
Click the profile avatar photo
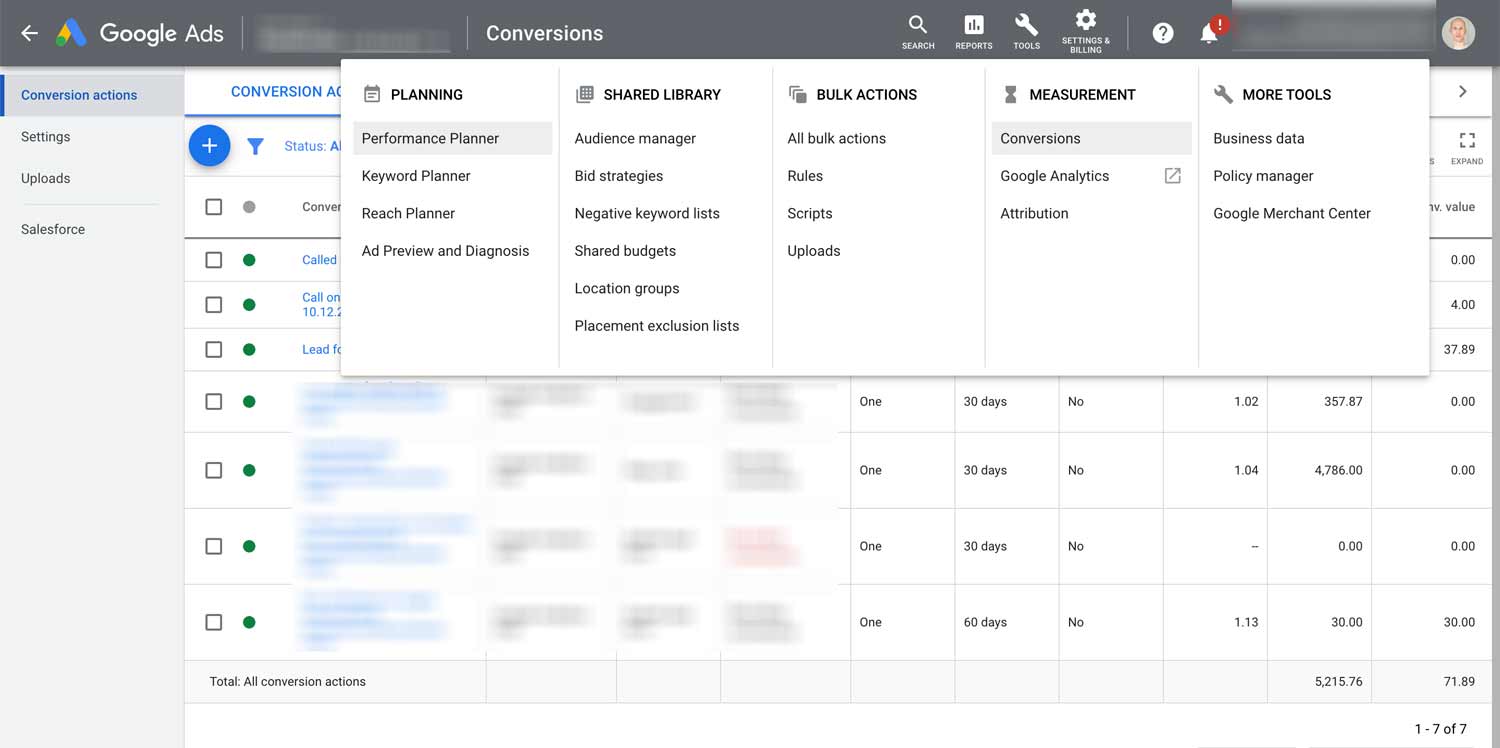click(1458, 32)
